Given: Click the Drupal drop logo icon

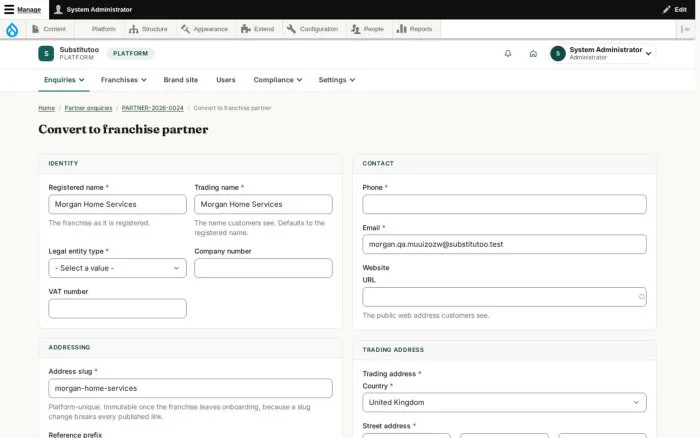Looking at the screenshot, I should (12, 29).
